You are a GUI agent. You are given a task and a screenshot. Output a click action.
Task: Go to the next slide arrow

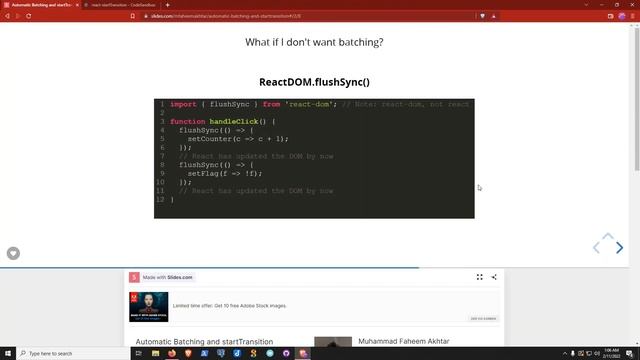click(x=620, y=248)
